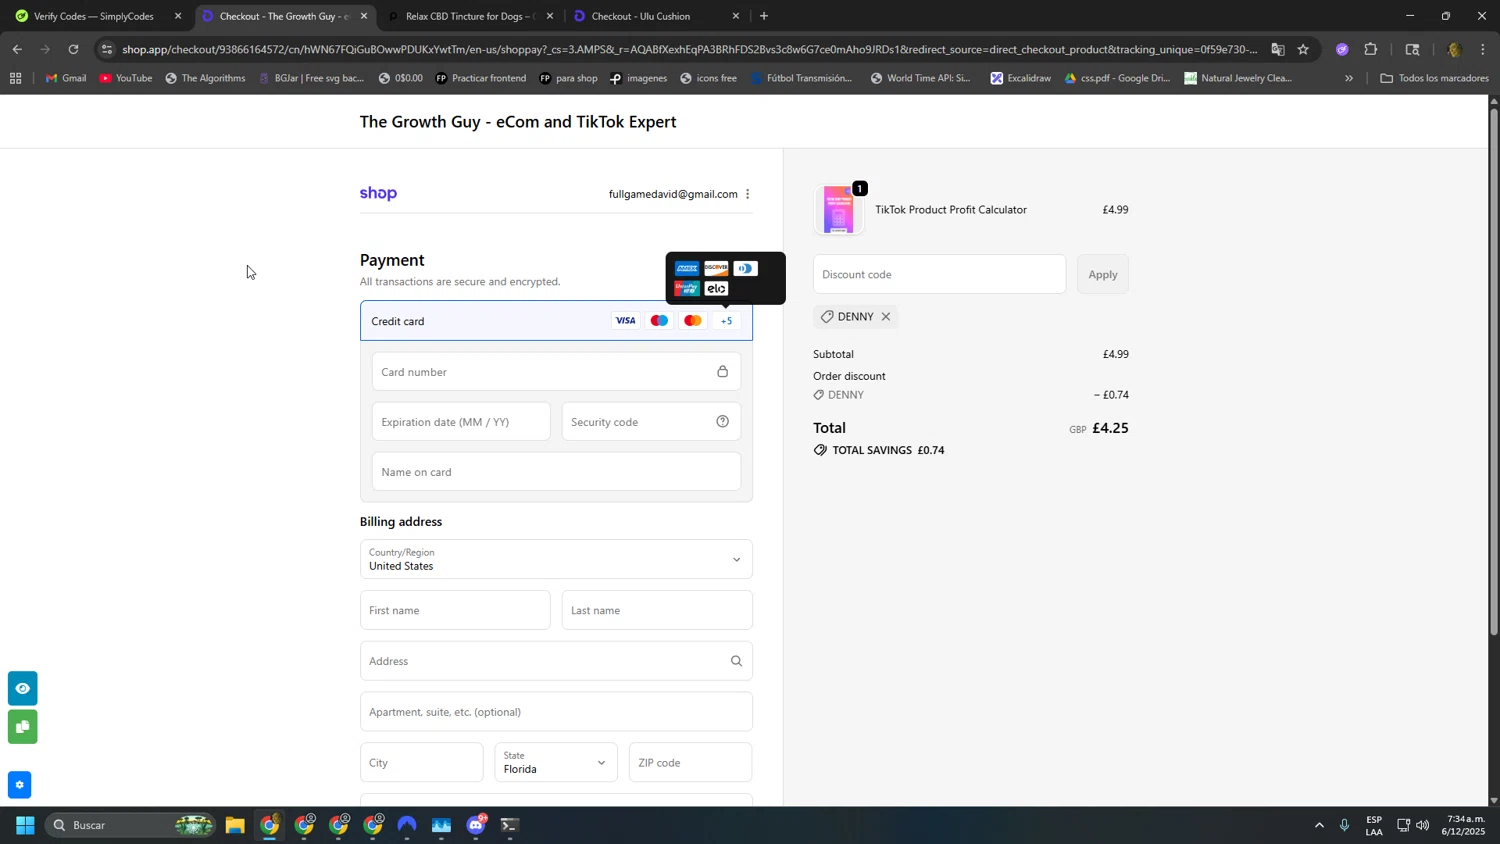Click the Visa card logo
This screenshot has height=844, width=1500.
pyautogui.click(x=625, y=321)
